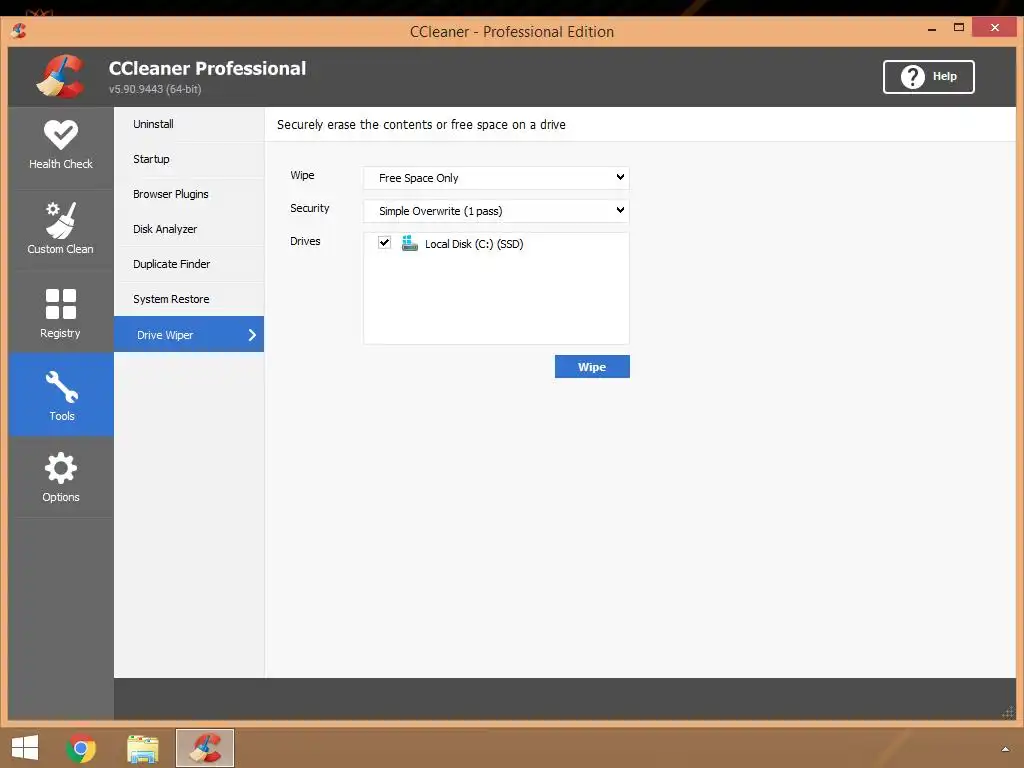The height and width of the screenshot is (768, 1024).
Task: Click the CCleaner taskbar button
Action: tap(204, 748)
